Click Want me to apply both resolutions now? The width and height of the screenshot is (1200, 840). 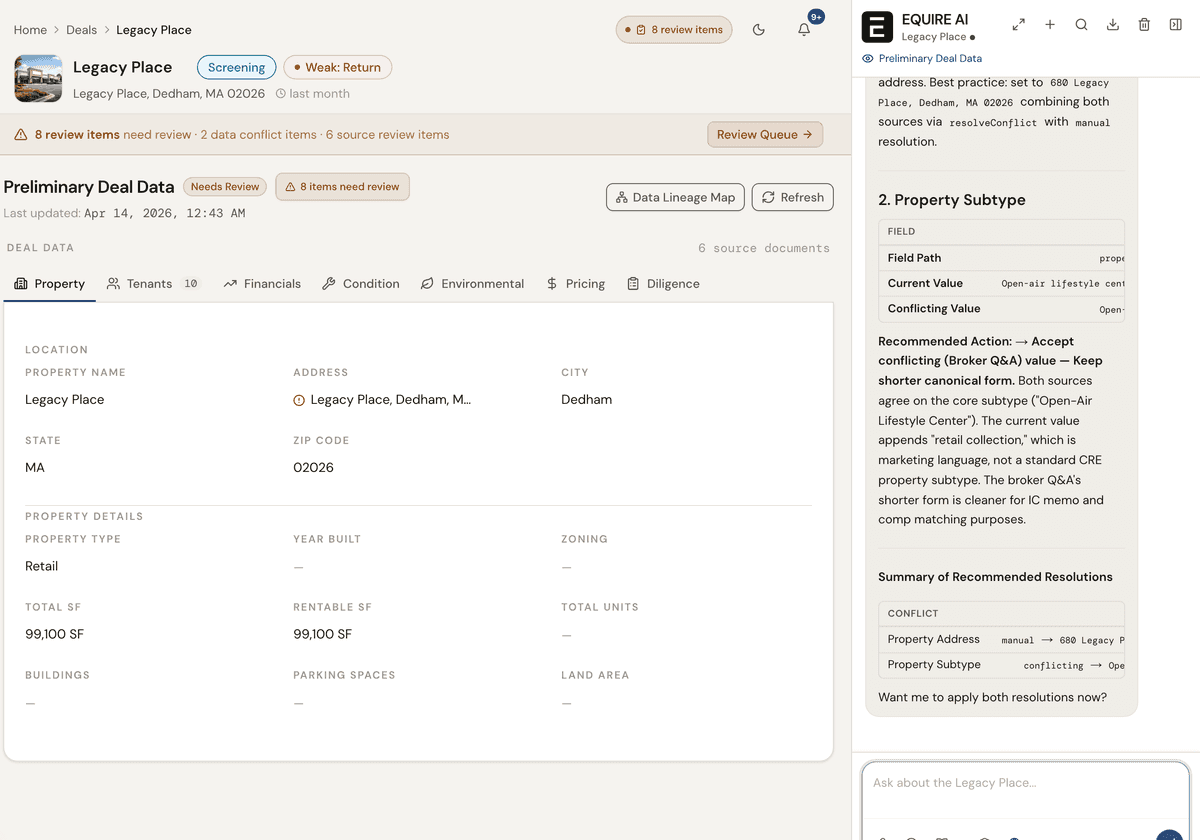992,698
